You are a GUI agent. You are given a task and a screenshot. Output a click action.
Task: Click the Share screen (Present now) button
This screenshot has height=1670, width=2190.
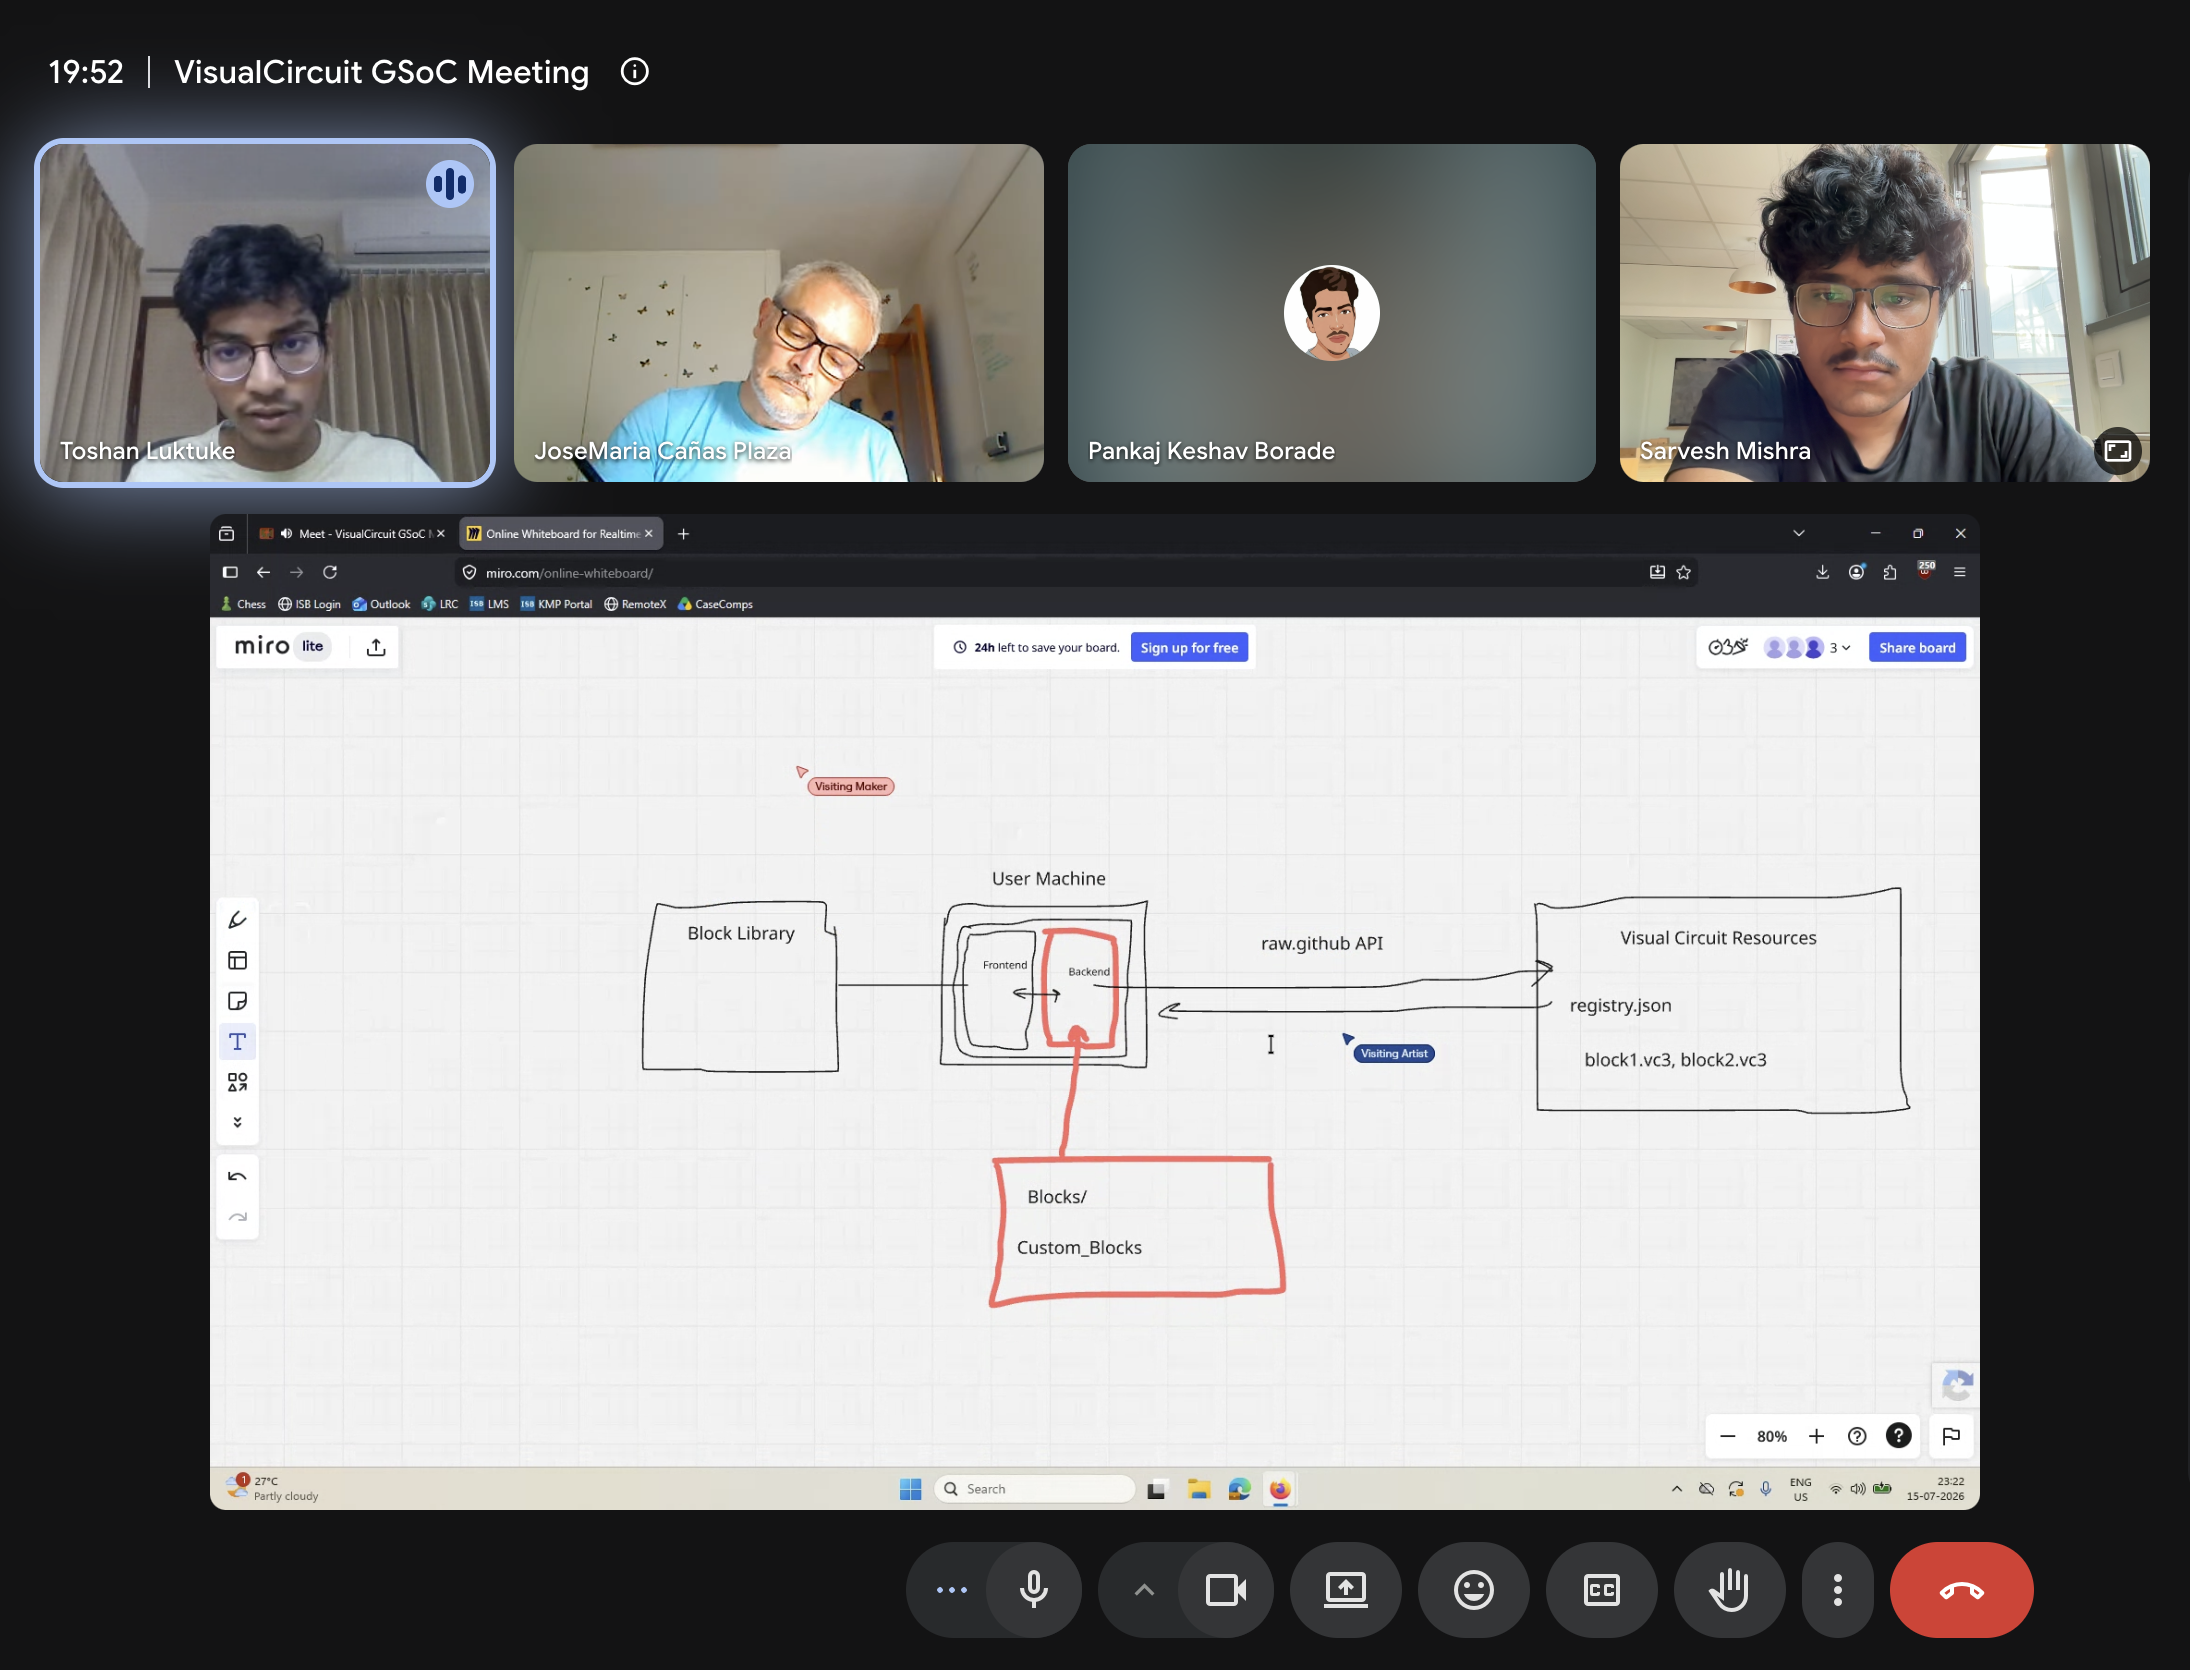1346,1590
